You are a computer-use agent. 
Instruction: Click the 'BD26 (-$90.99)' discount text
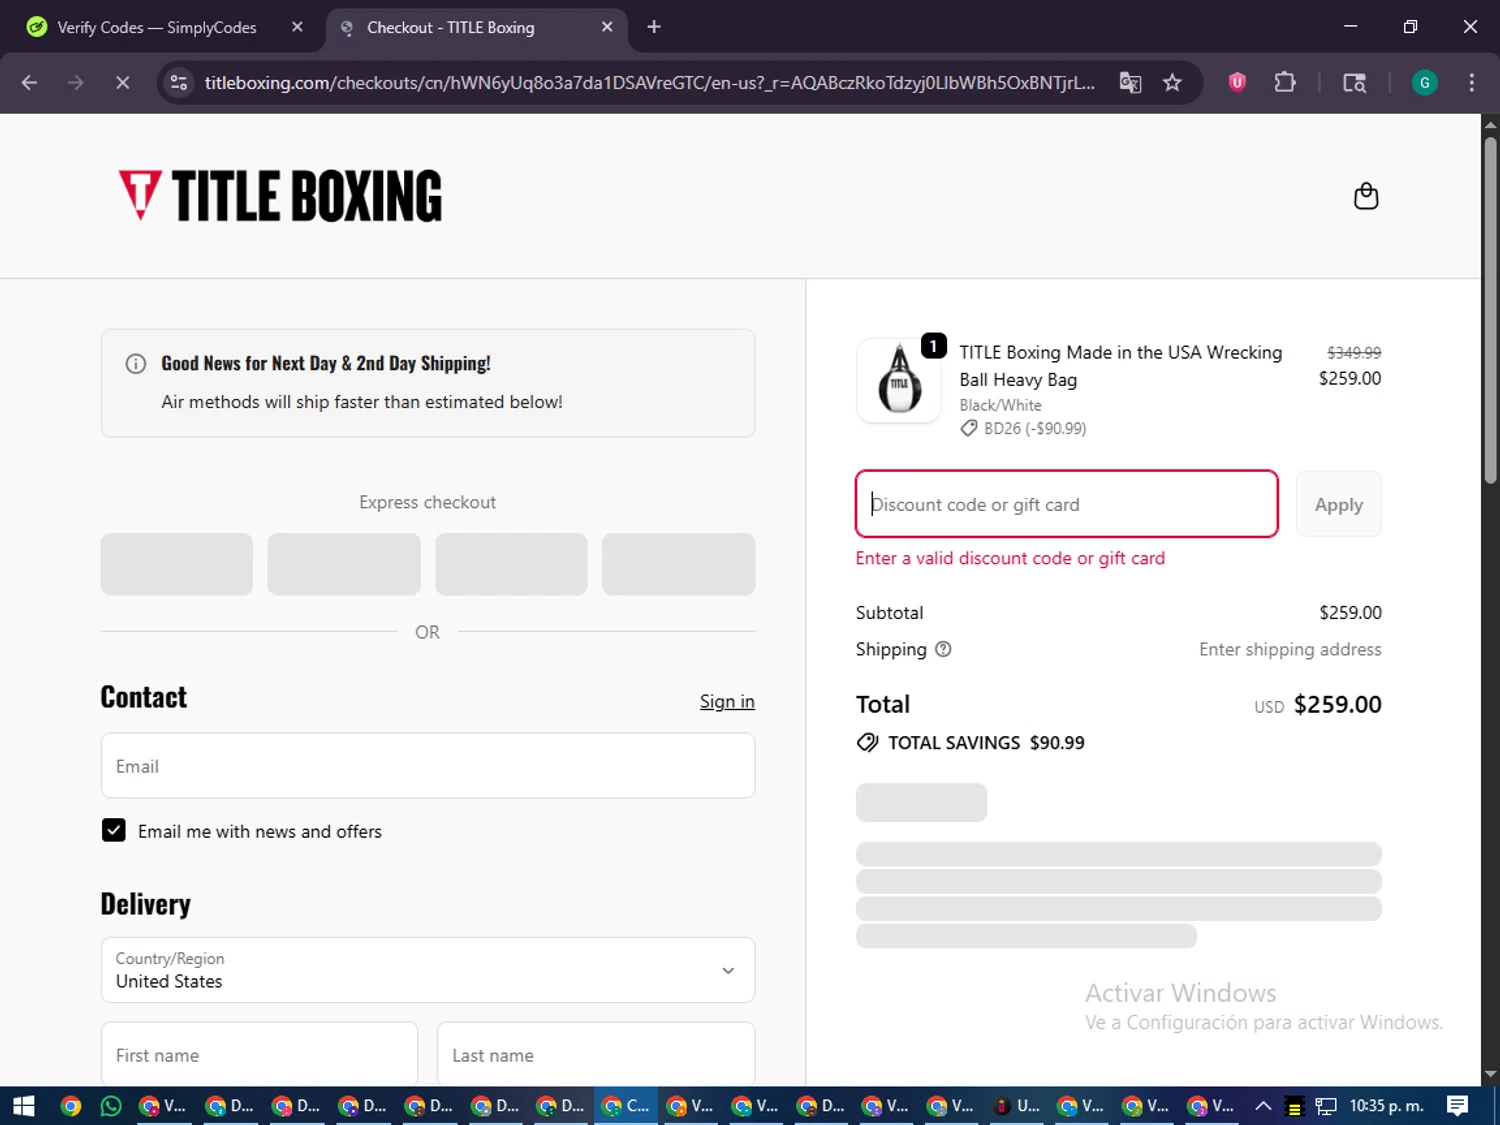tap(1035, 428)
